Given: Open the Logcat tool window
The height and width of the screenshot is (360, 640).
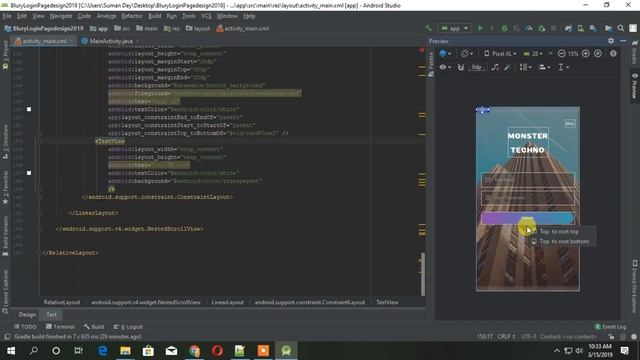Looking at the screenshot, I should coord(128,327).
